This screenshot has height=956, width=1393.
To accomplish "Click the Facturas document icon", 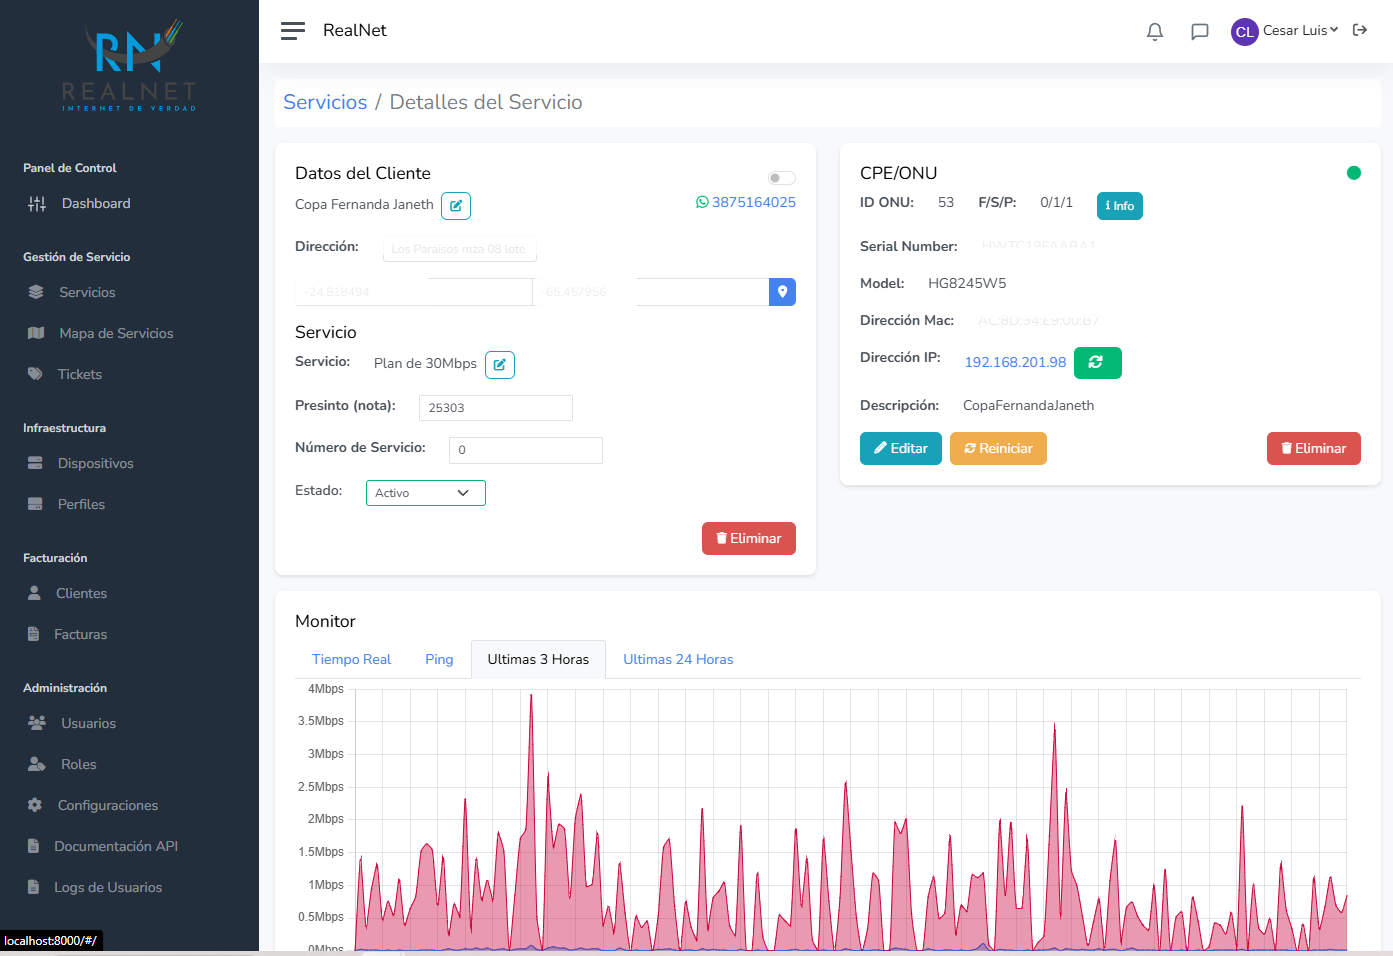I will pos(33,634).
